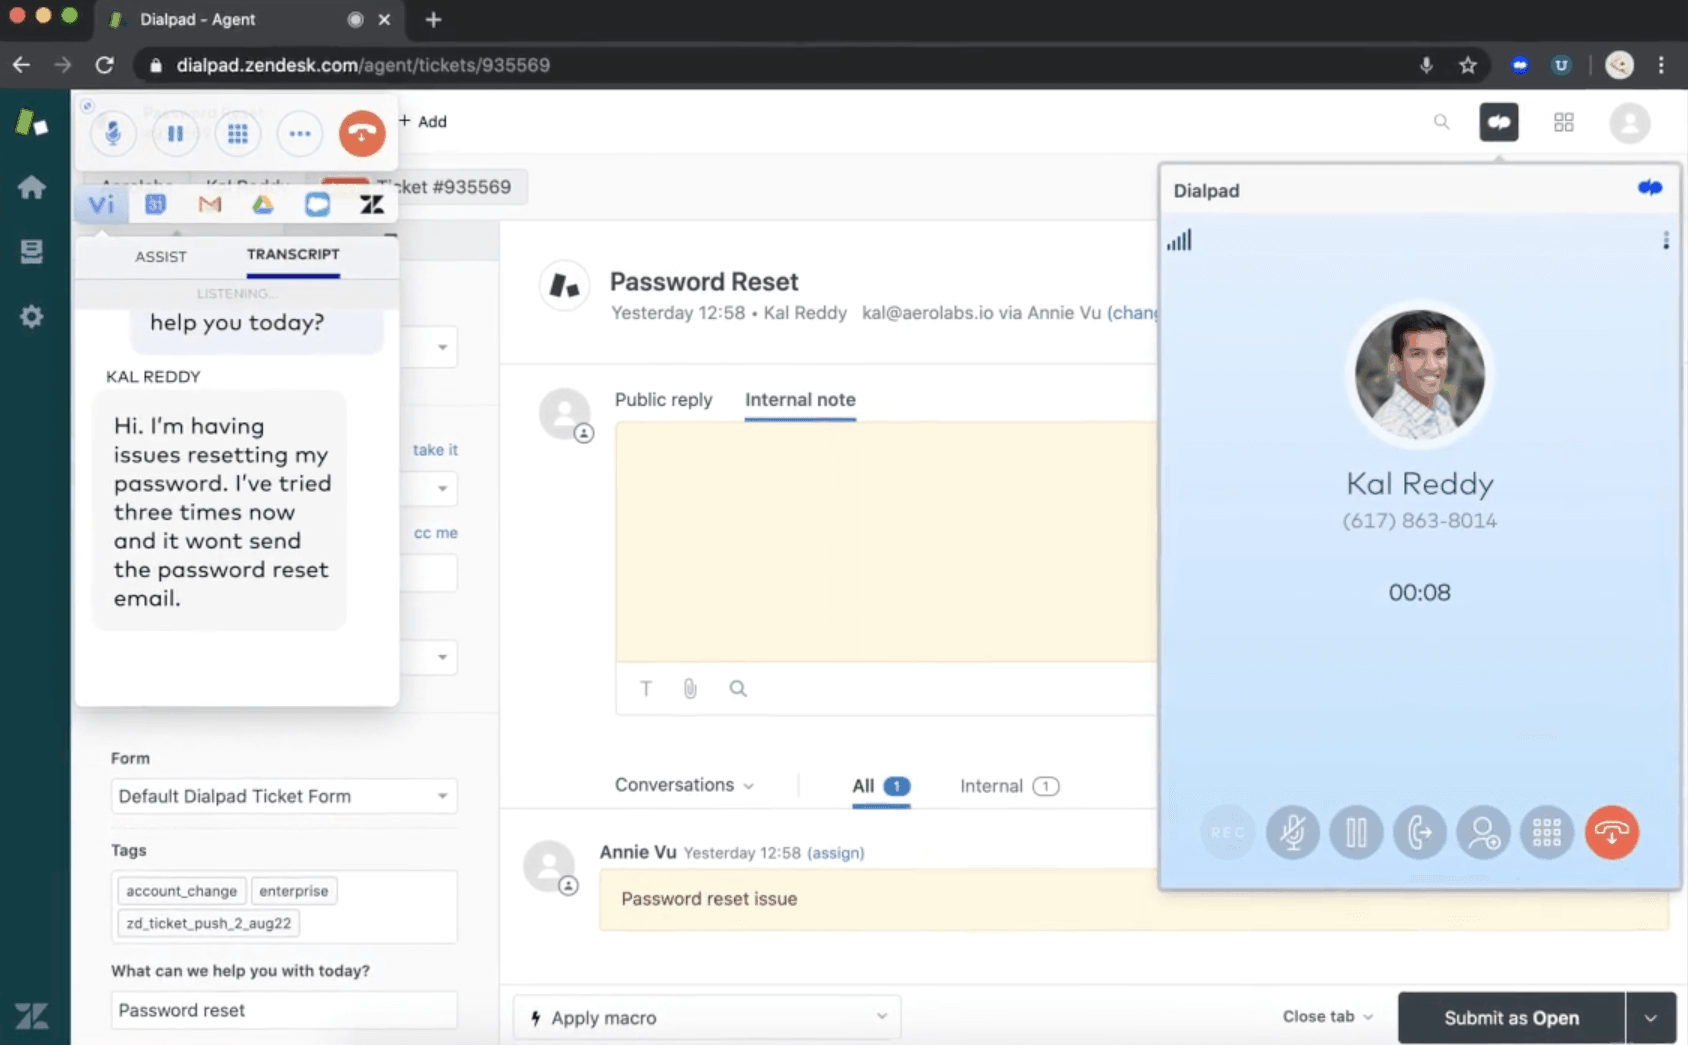This screenshot has height=1045, width=1688.
Task: Open more options ellipsis in floating call bar
Action: click(x=300, y=133)
